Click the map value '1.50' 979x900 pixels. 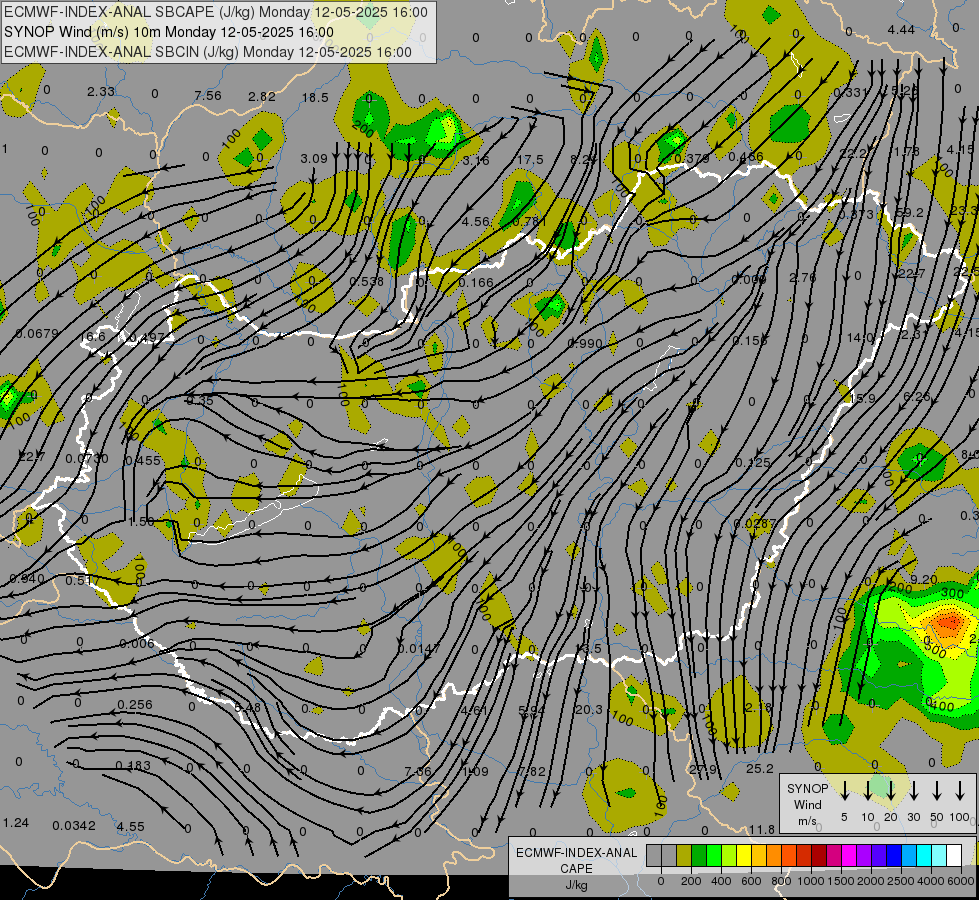141,521
